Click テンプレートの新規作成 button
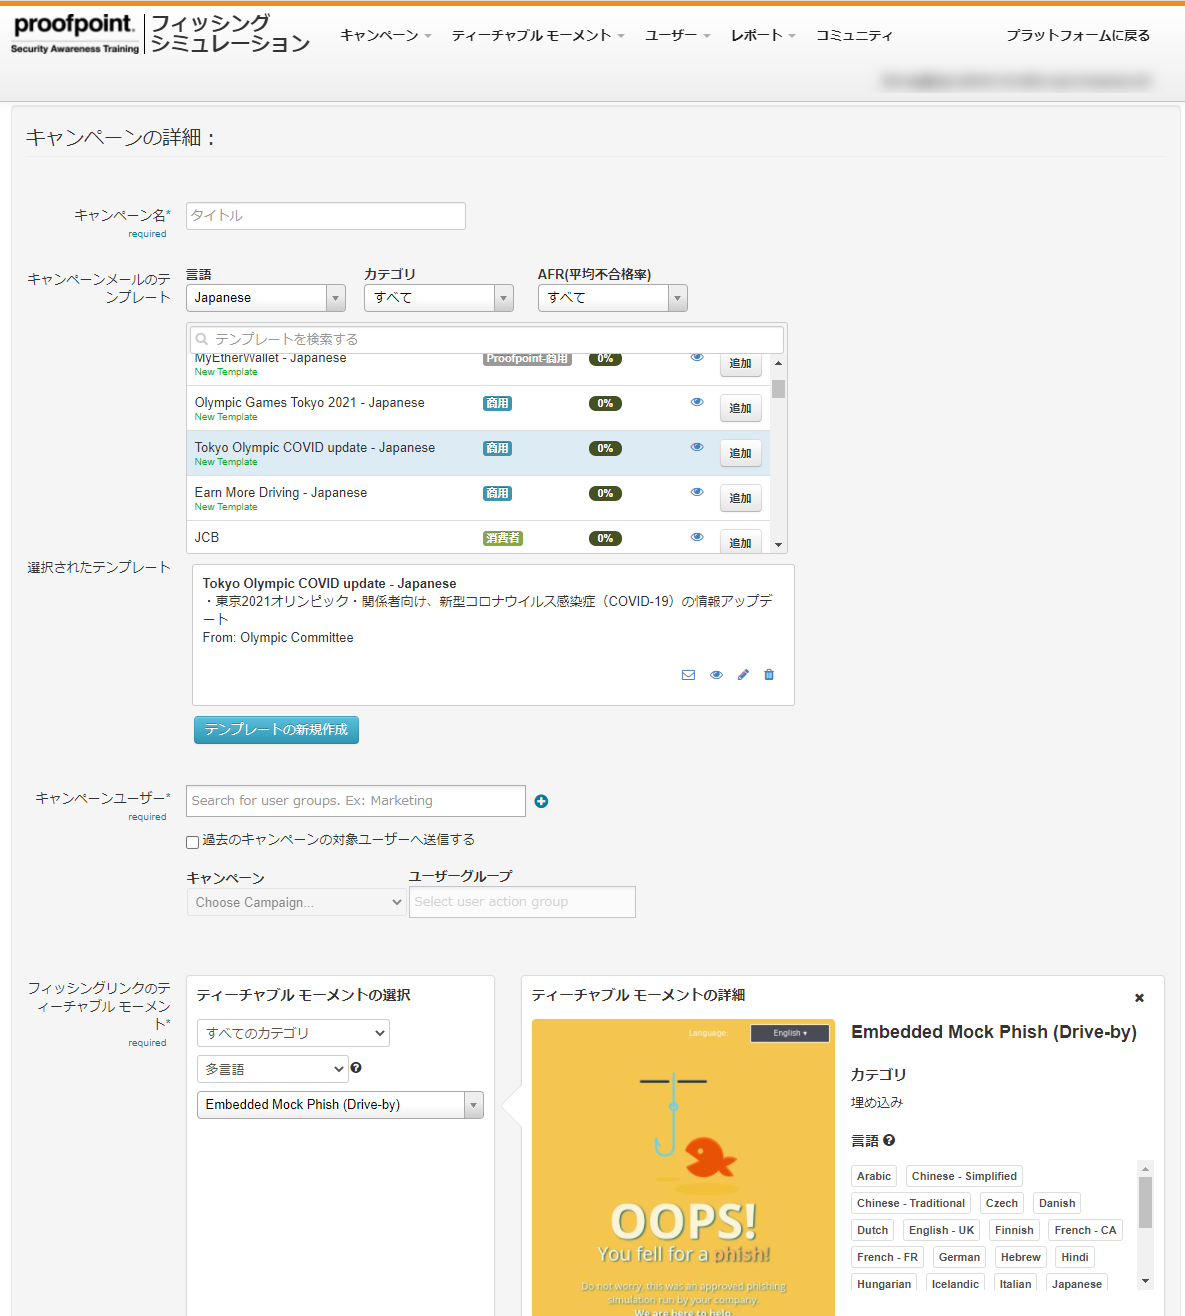 (x=276, y=730)
